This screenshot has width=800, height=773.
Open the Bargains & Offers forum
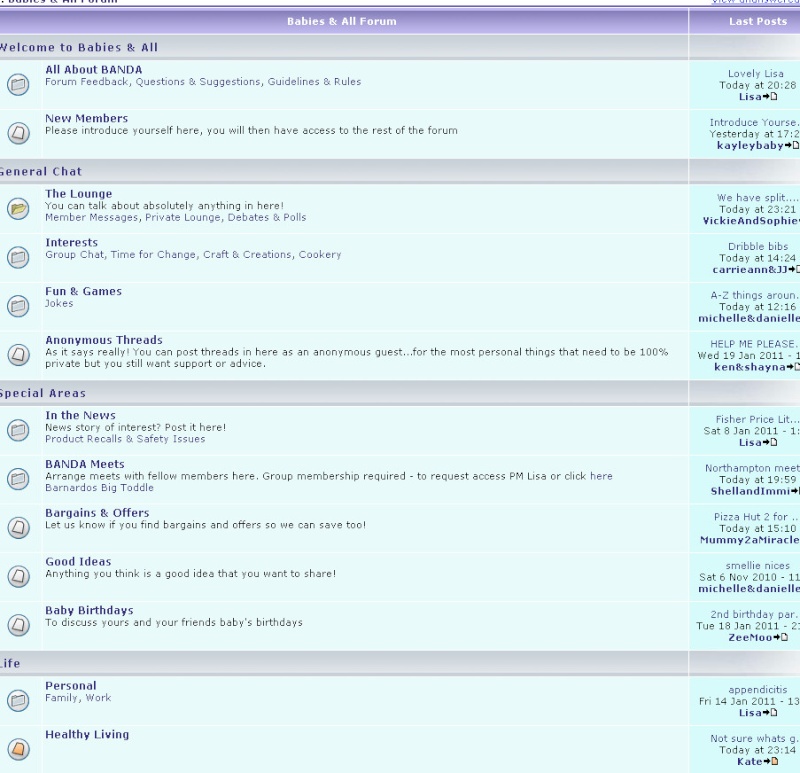(97, 513)
